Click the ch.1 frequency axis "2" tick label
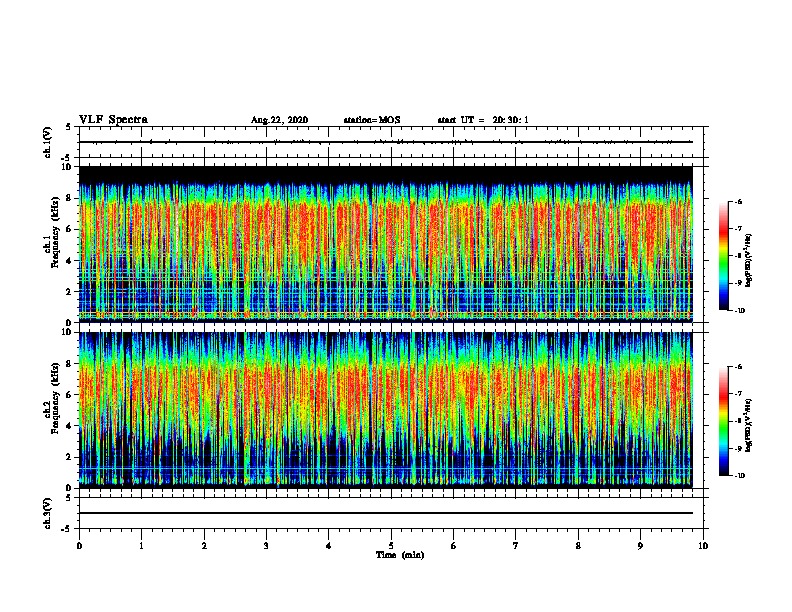 (69, 292)
